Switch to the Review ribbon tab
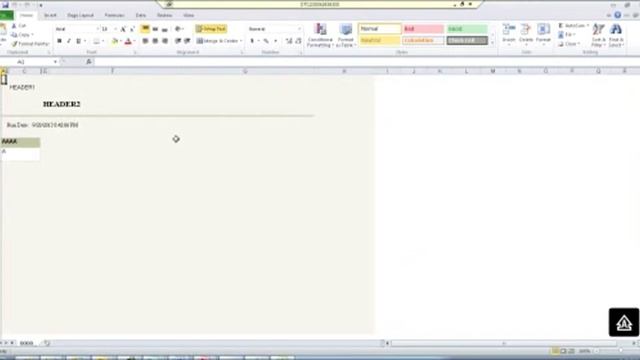The image size is (640, 360). (164, 16)
